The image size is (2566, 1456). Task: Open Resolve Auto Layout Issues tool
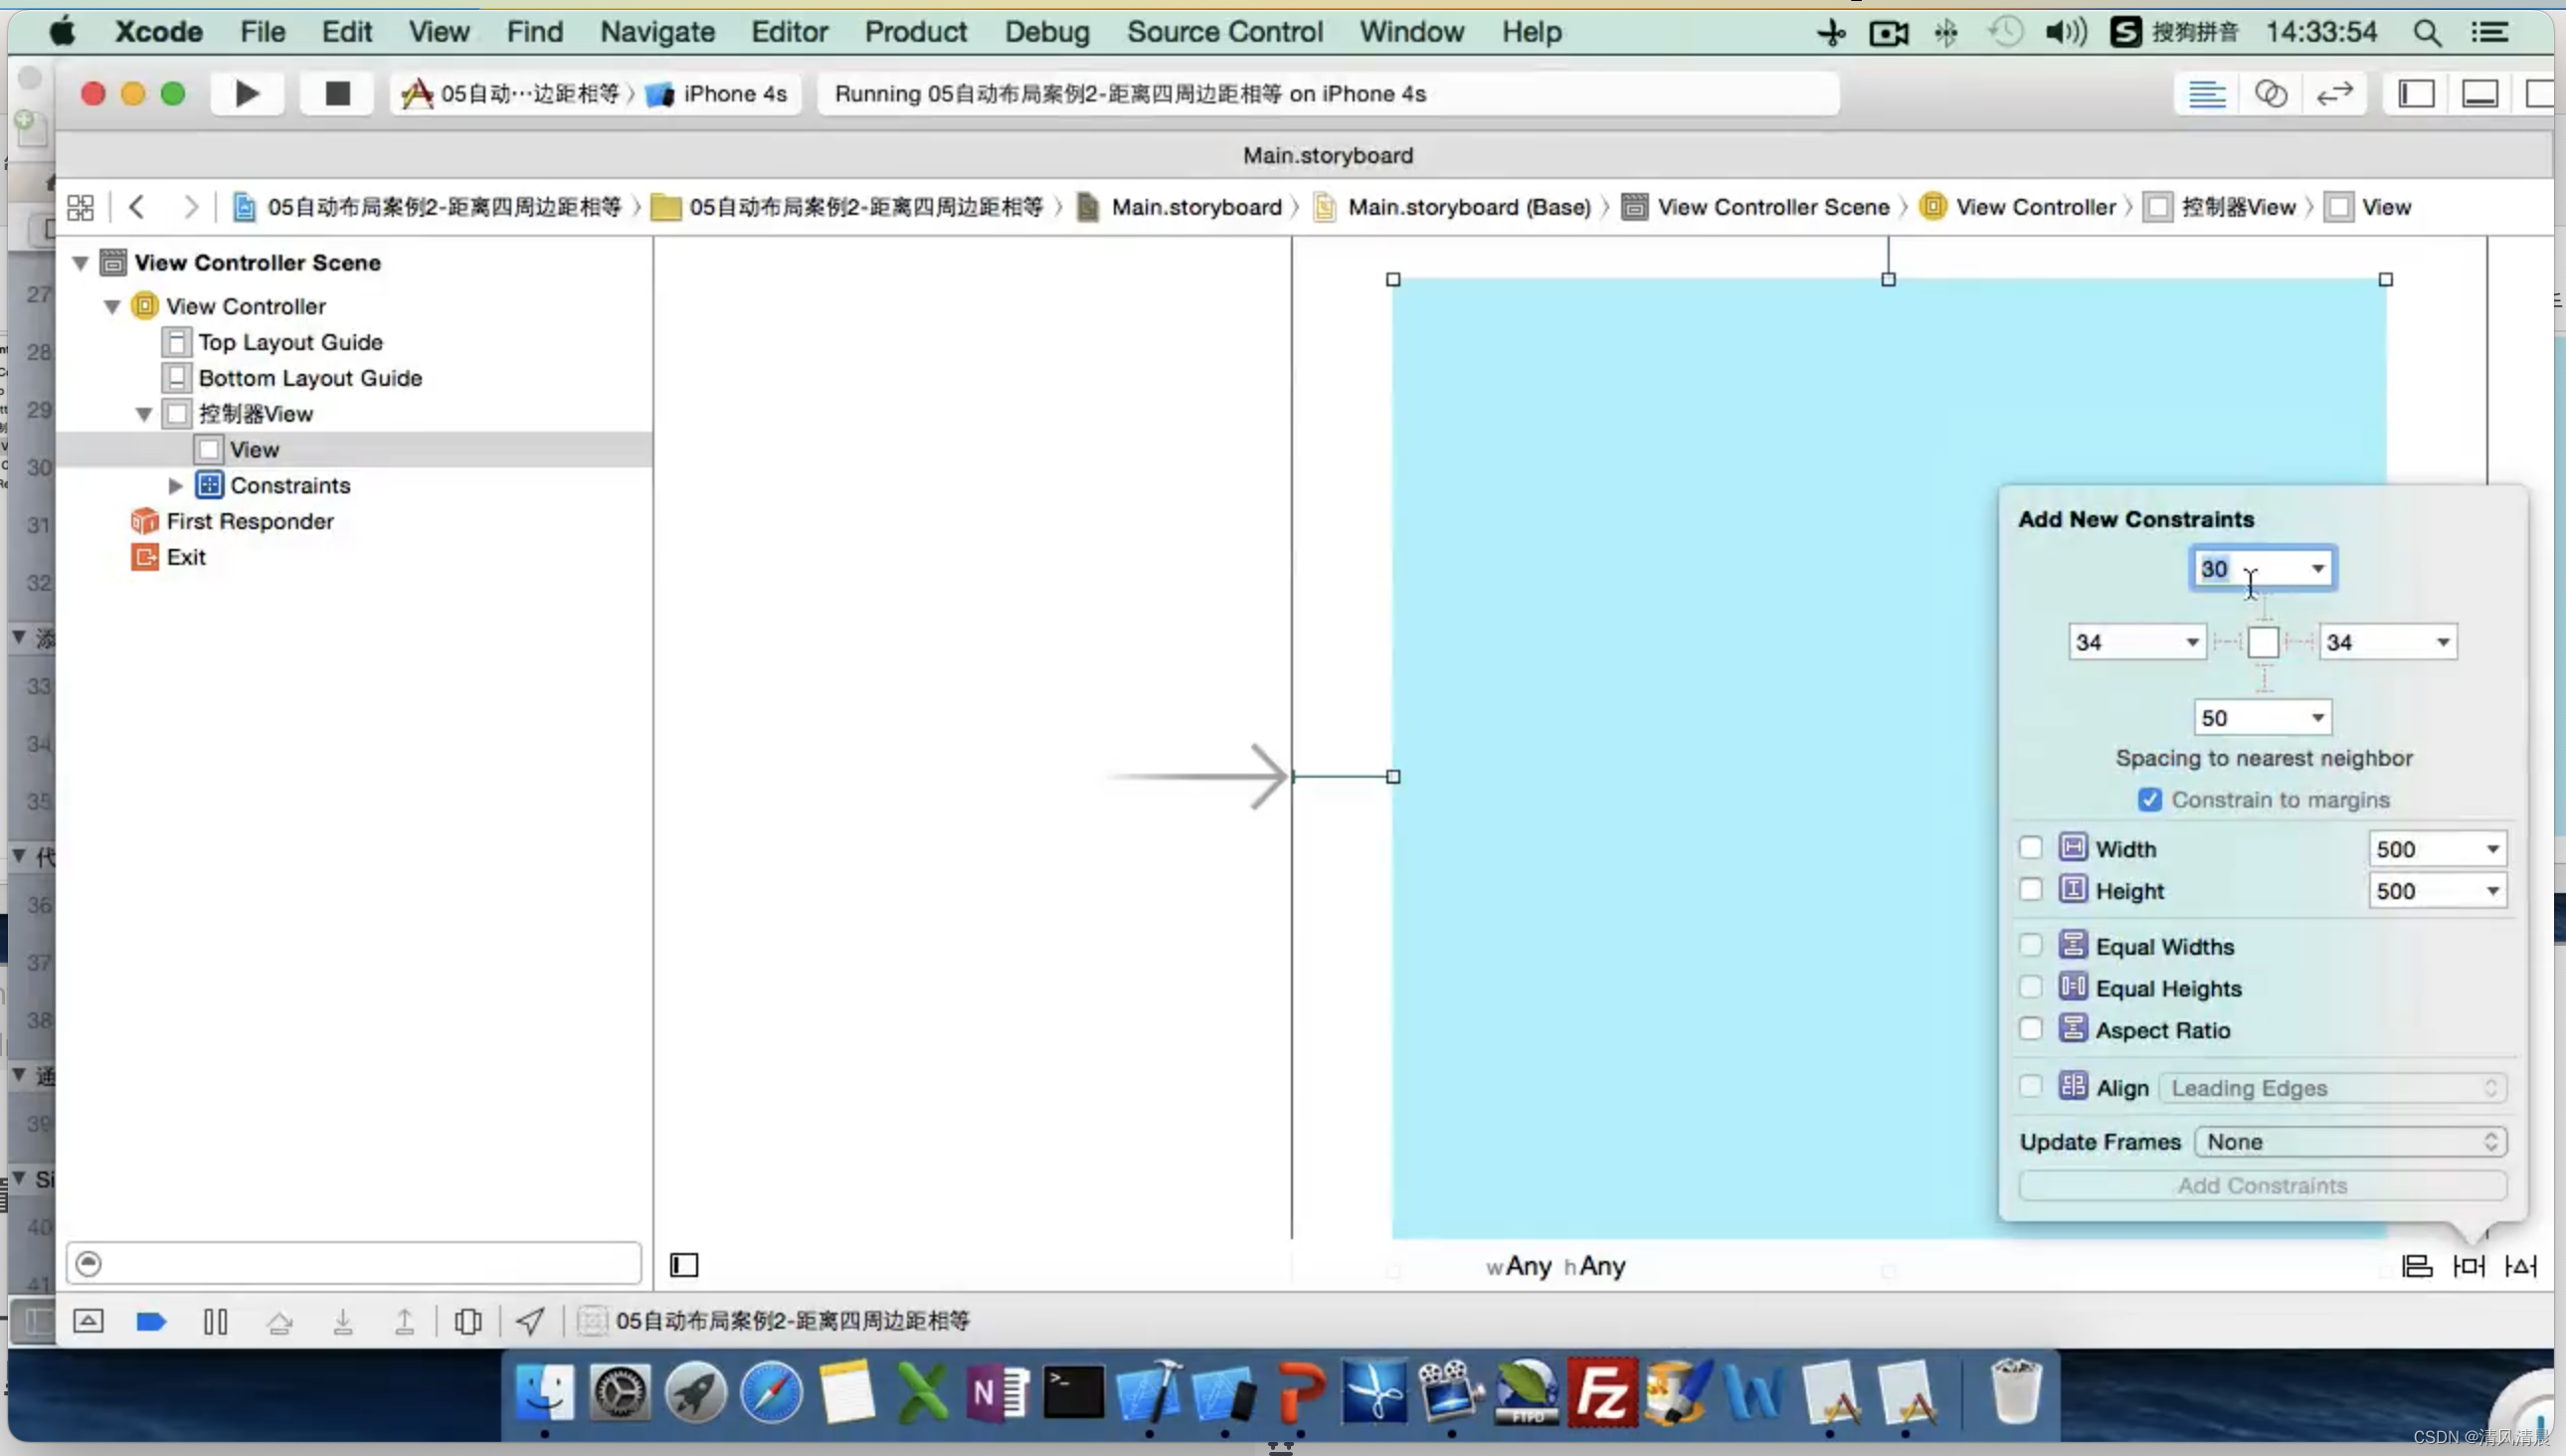tap(2520, 1266)
